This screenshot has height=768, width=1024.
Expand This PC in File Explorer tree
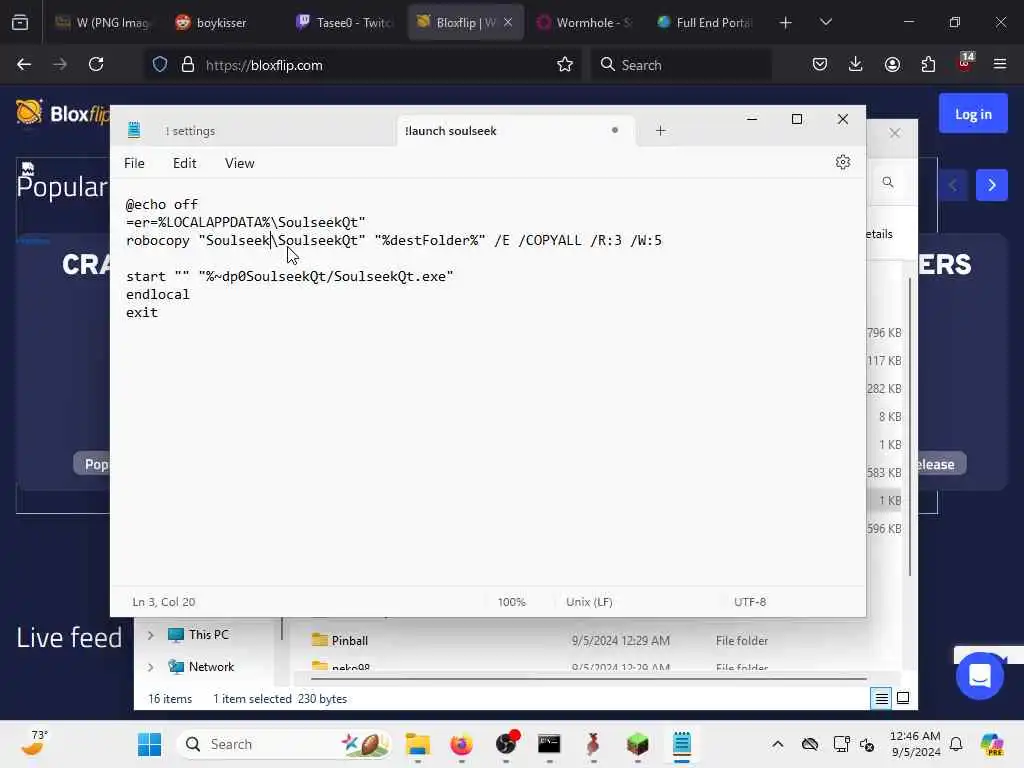pyautogui.click(x=151, y=635)
